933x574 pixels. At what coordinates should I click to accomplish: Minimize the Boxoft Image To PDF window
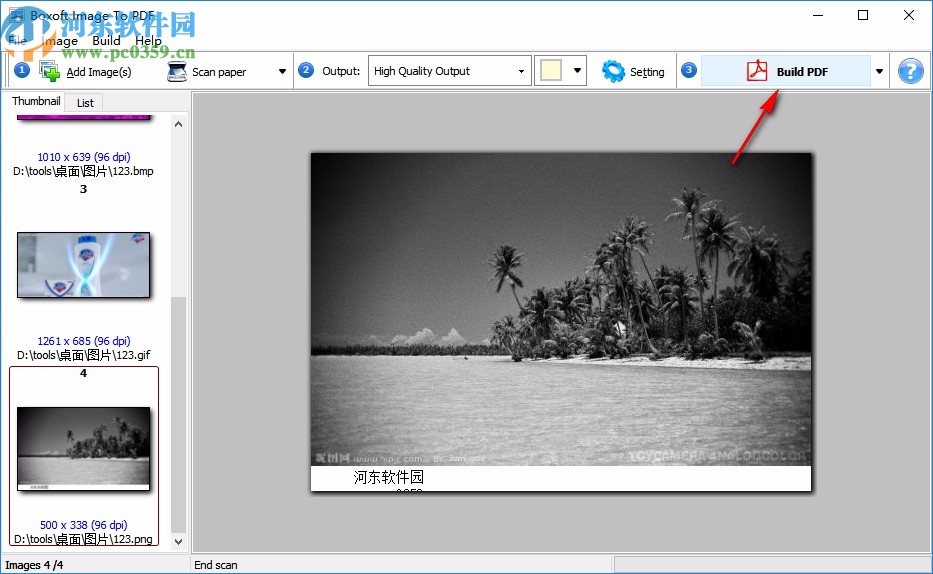tap(818, 15)
